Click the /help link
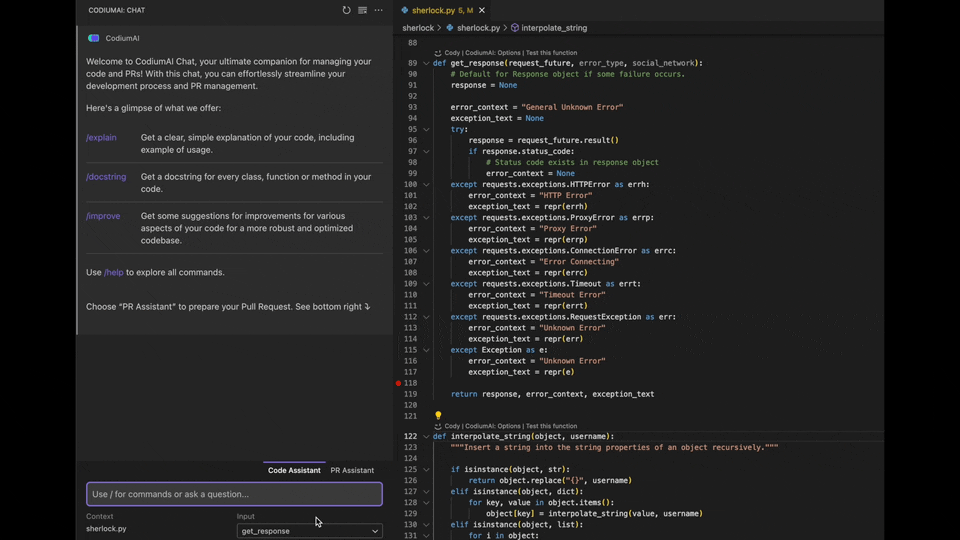Viewport: 960px width, 540px height. tap(113, 272)
